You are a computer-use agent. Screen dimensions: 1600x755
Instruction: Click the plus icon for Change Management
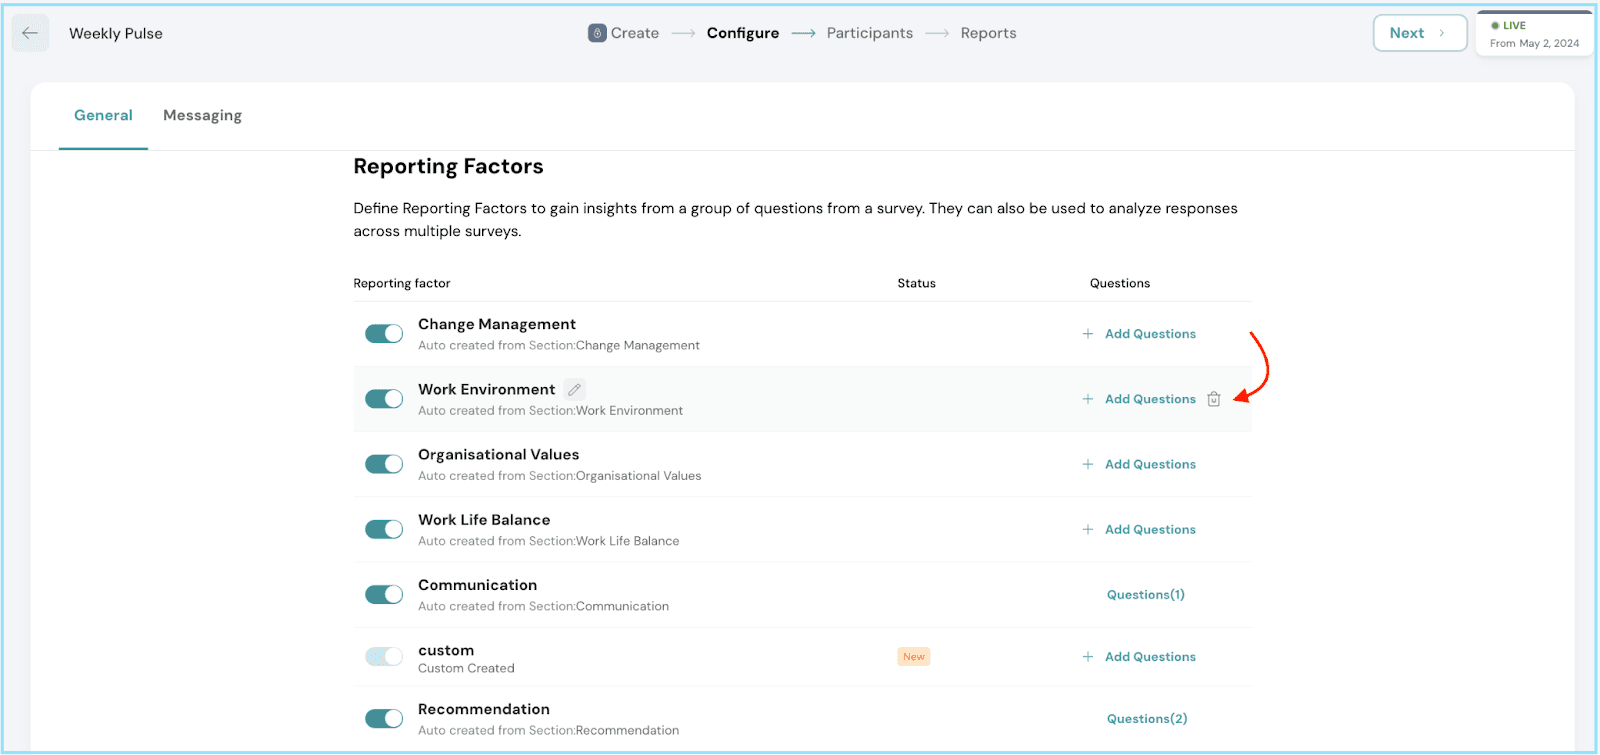point(1087,334)
